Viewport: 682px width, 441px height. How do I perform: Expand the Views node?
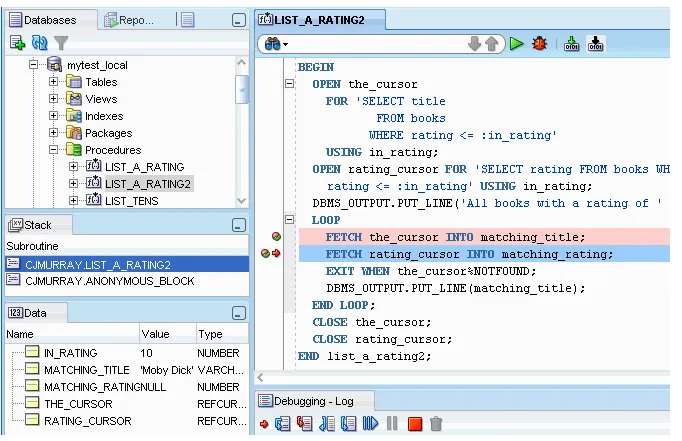click(x=53, y=99)
